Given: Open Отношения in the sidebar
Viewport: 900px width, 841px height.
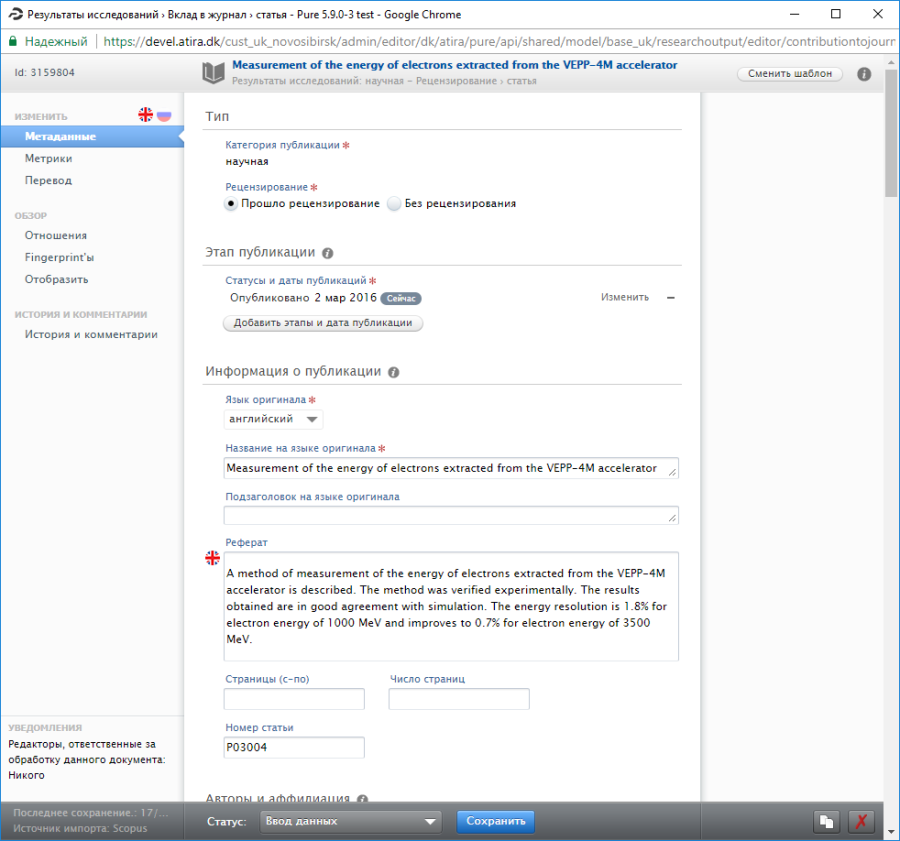Looking at the screenshot, I should [56, 235].
